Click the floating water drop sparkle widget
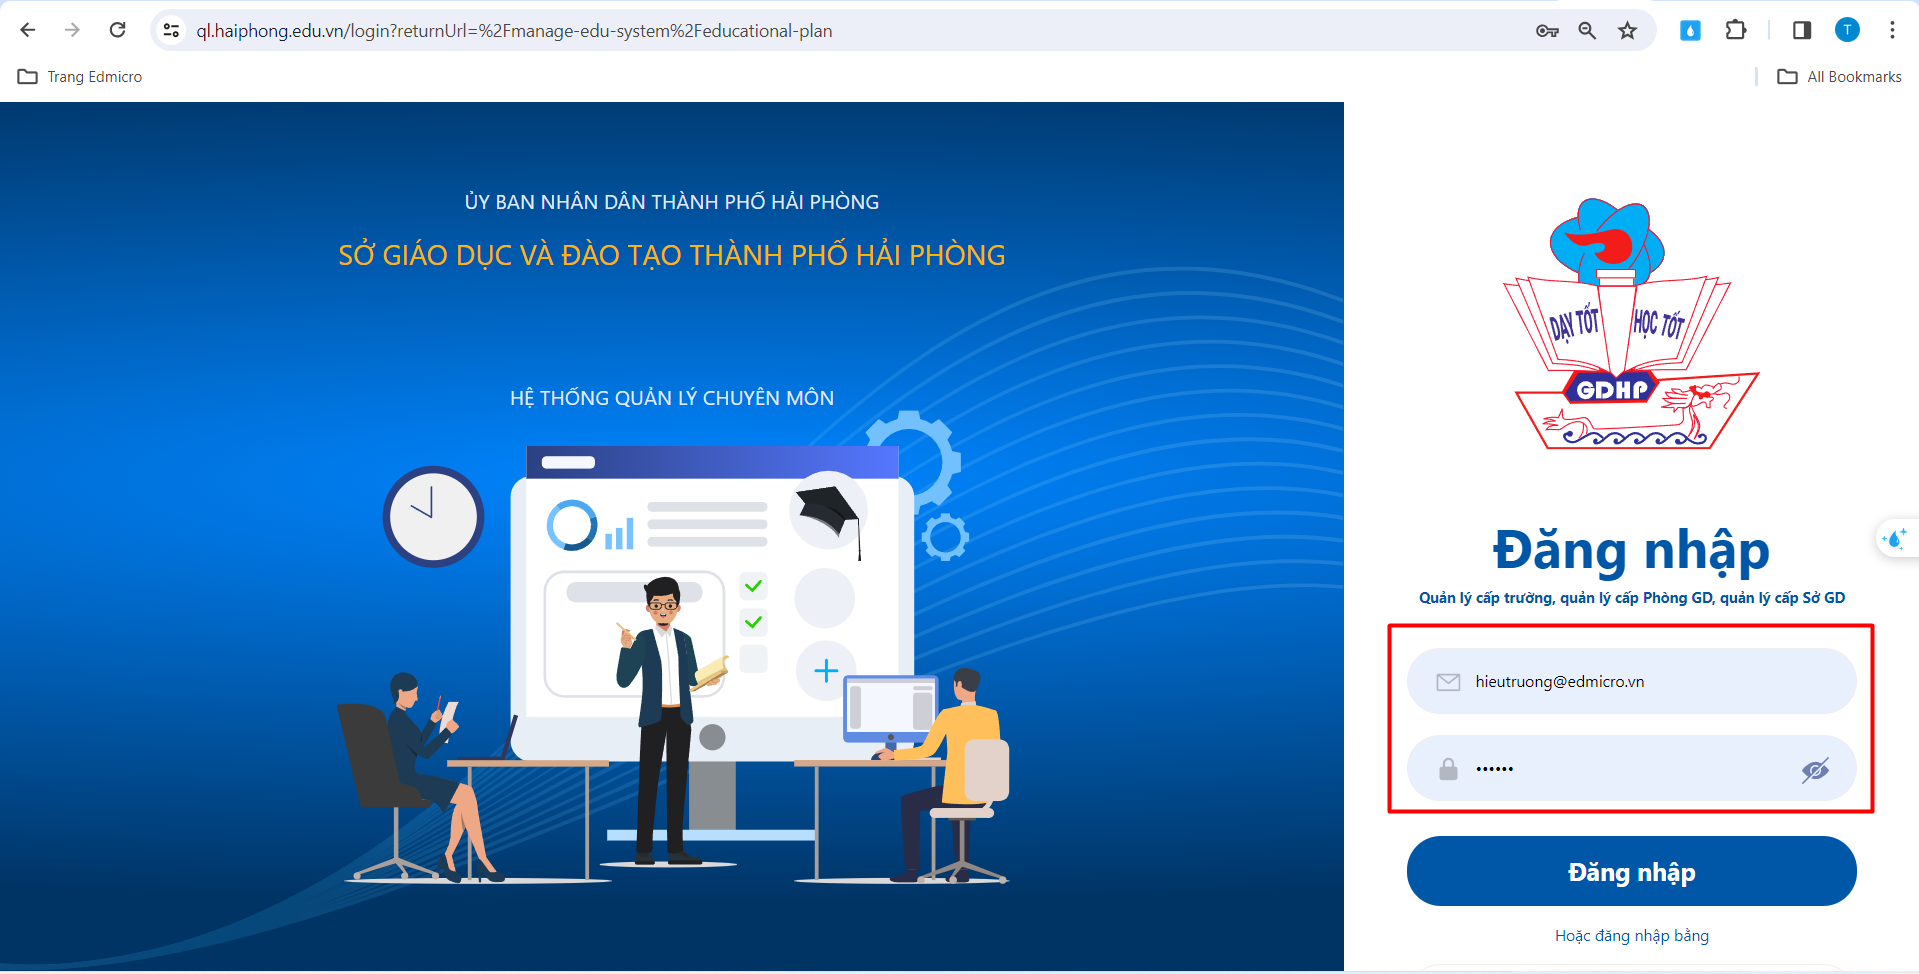Image resolution: width=1919 pixels, height=974 pixels. (1894, 539)
